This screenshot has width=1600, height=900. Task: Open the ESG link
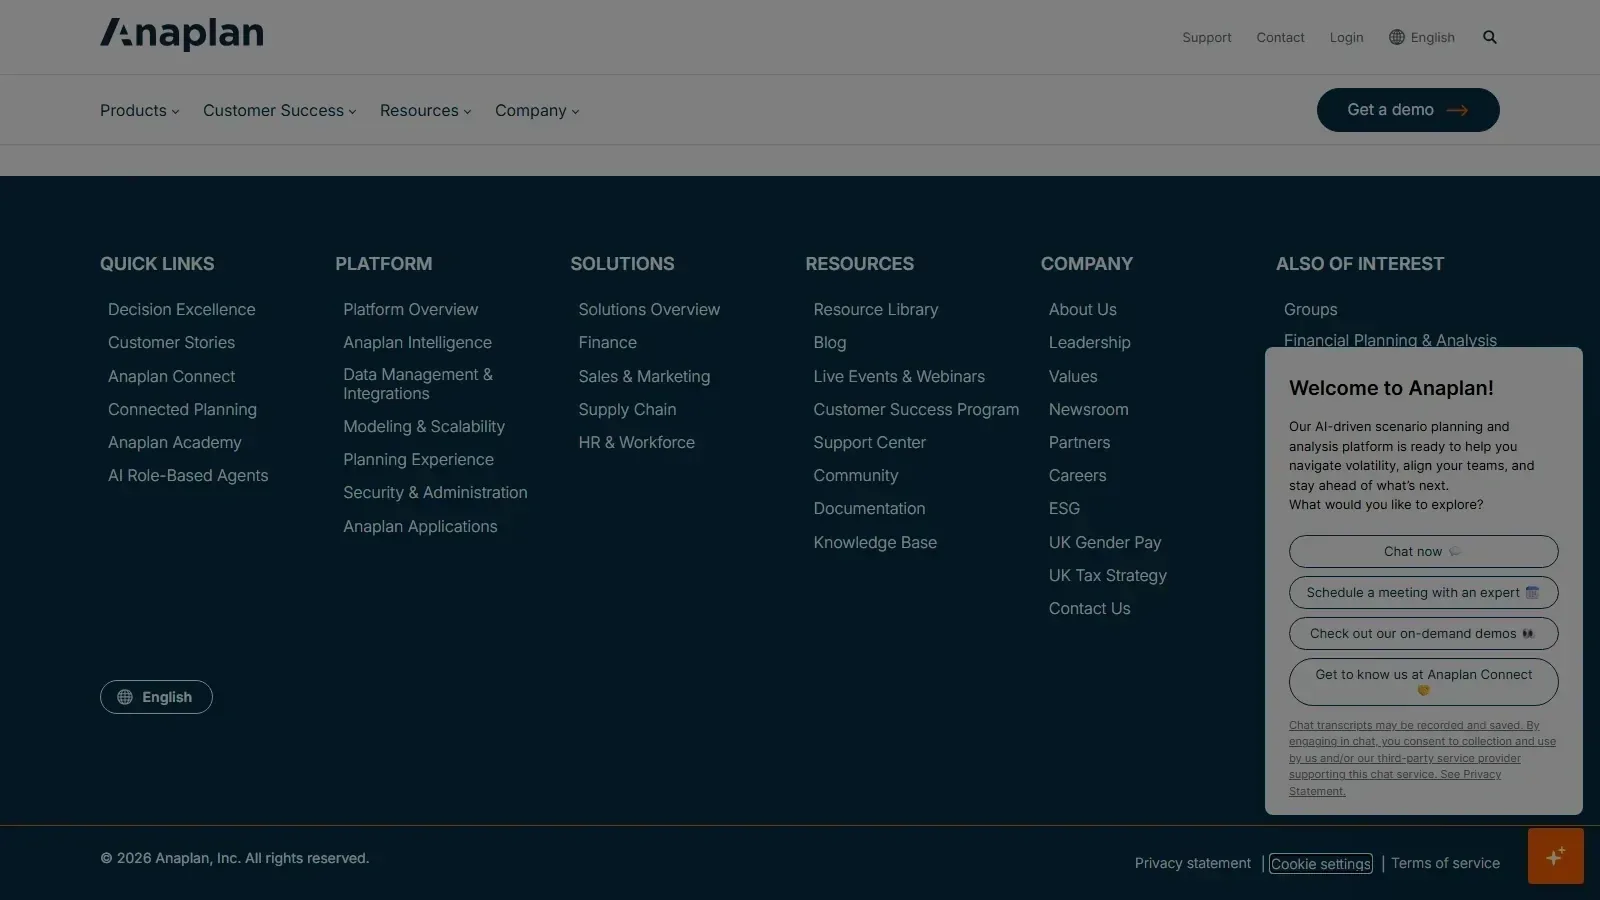(1064, 509)
